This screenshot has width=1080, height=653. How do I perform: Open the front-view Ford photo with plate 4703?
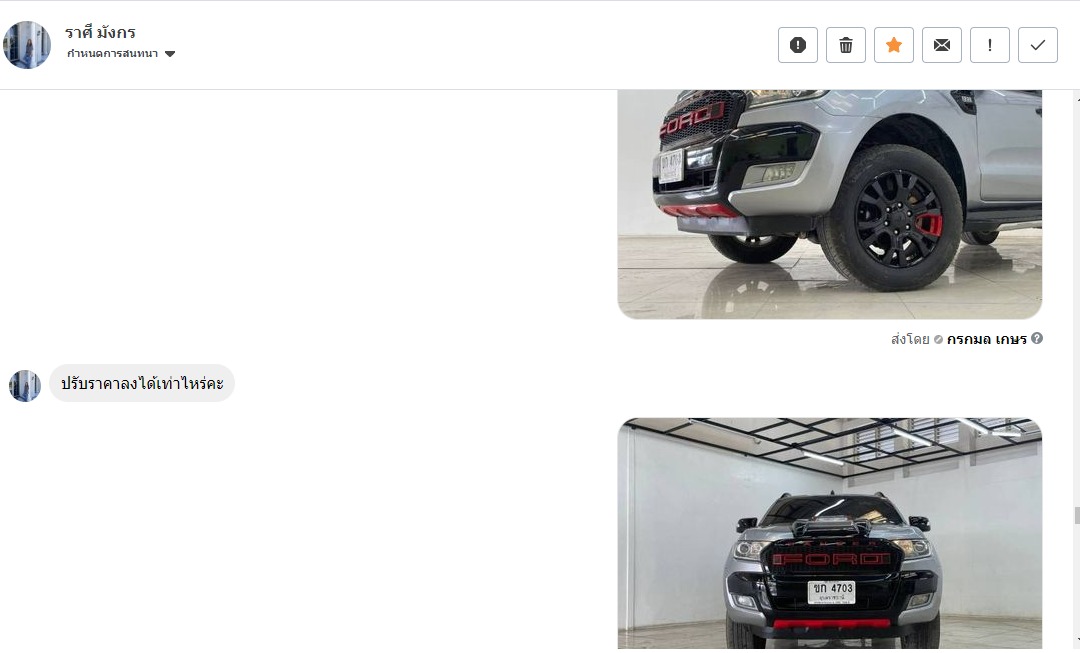pyautogui.click(x=829, y=533)
